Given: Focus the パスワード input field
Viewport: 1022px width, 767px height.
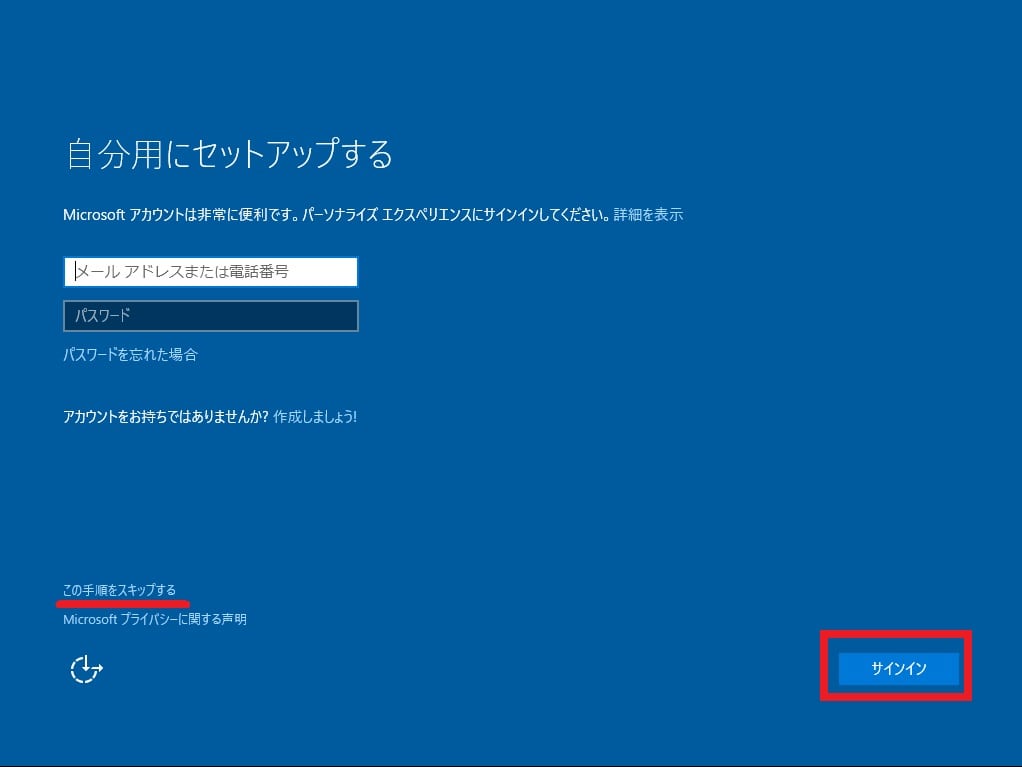Looking at the screenshot, I should (x=211, y=316).
